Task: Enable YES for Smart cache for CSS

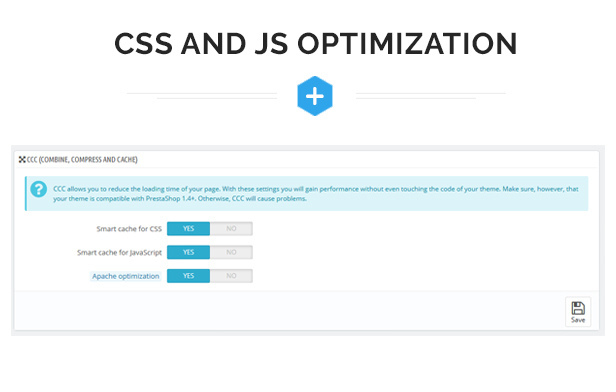Action: (188, 229)
